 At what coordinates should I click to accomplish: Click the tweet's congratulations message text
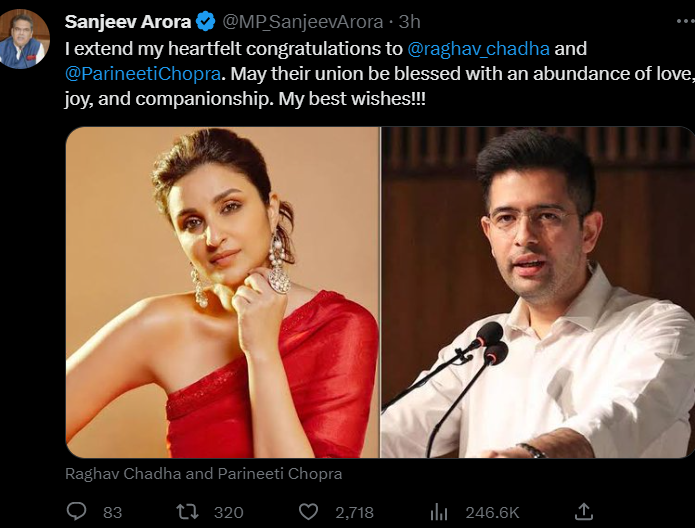point(230,47)
